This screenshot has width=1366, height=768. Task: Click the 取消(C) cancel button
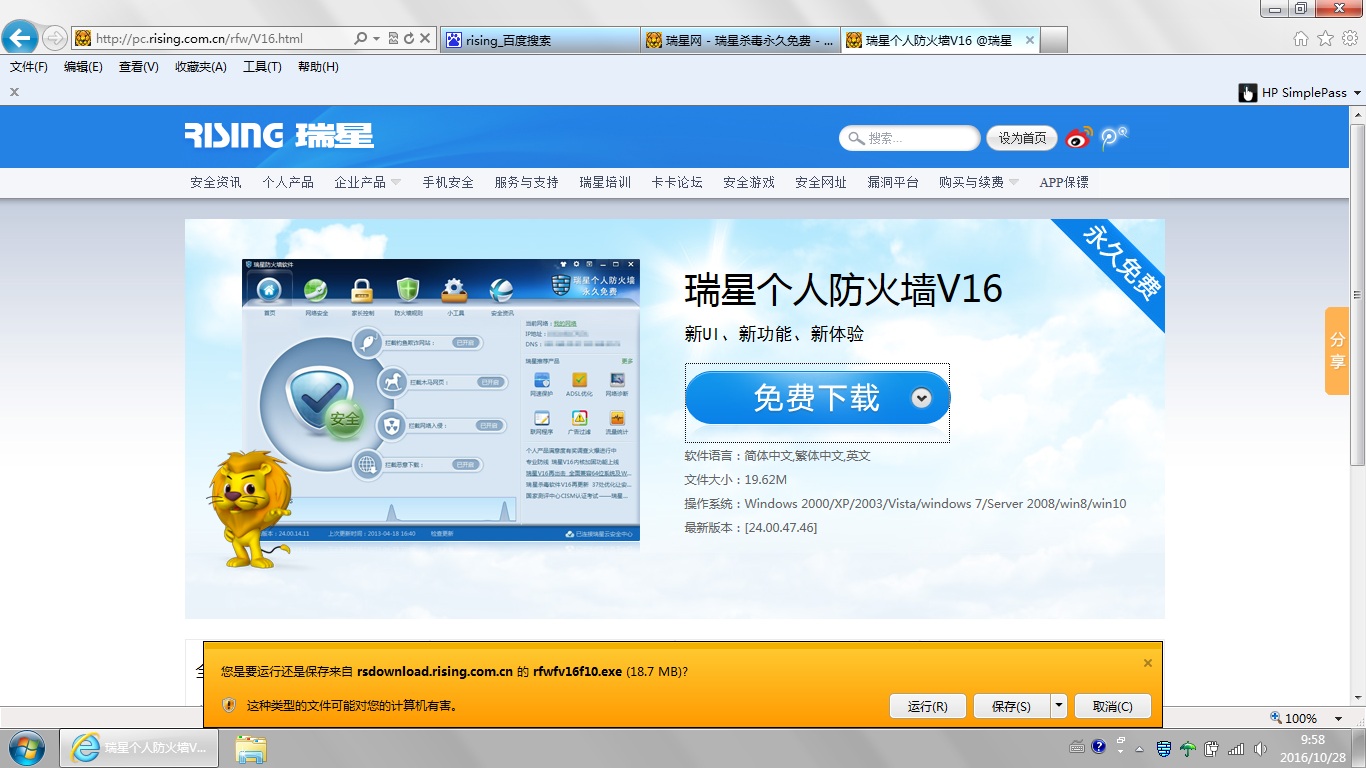[x=1113, y=706]
